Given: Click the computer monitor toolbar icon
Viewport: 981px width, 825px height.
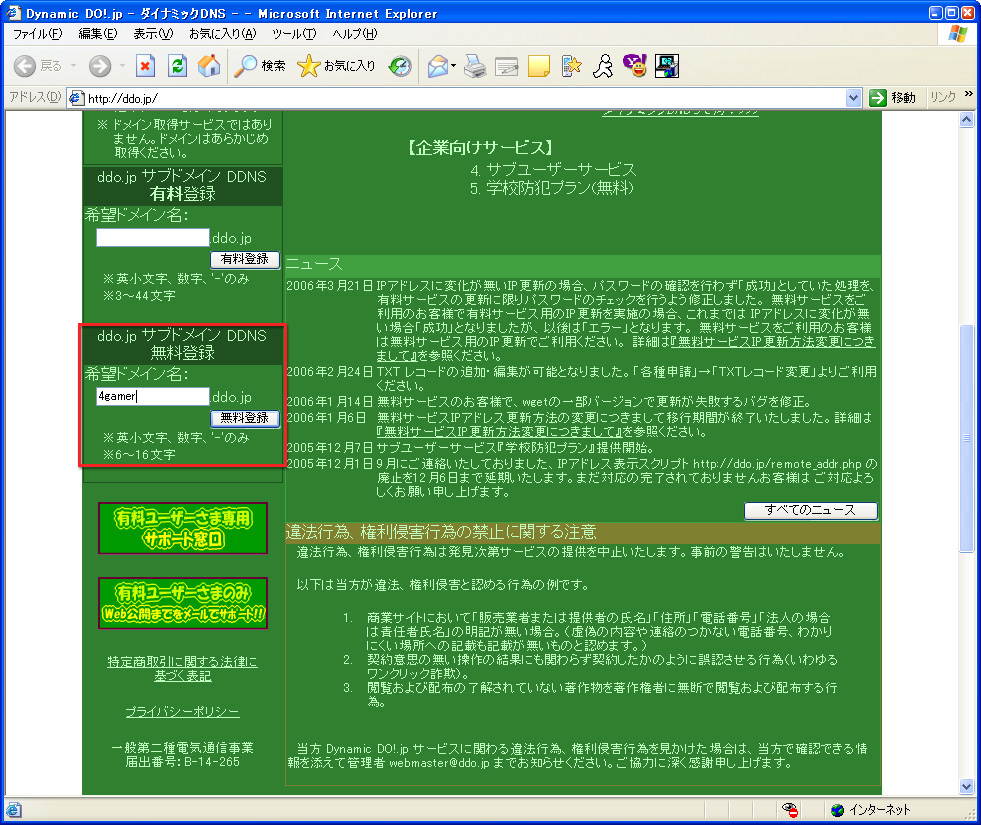Looking at the screenshot, I should pyautogui.click(x=667, y=66).
